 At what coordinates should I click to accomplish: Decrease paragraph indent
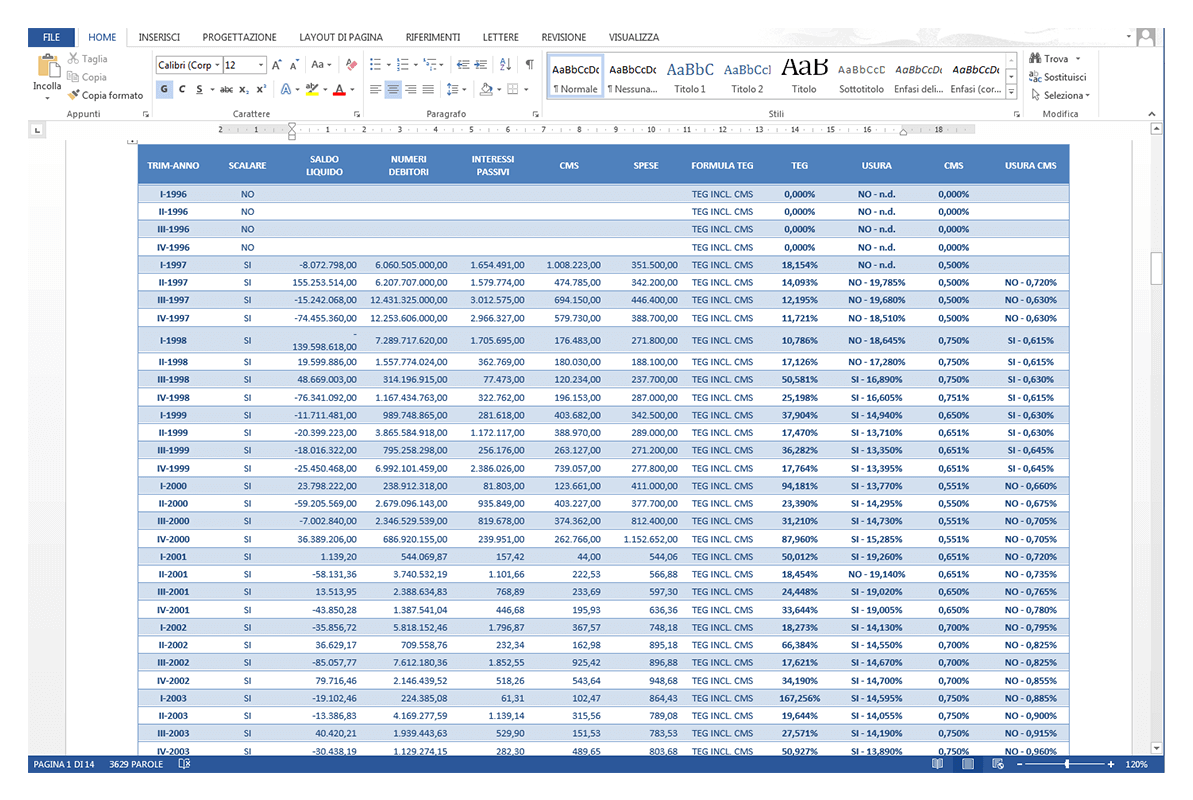pos(463,65)
